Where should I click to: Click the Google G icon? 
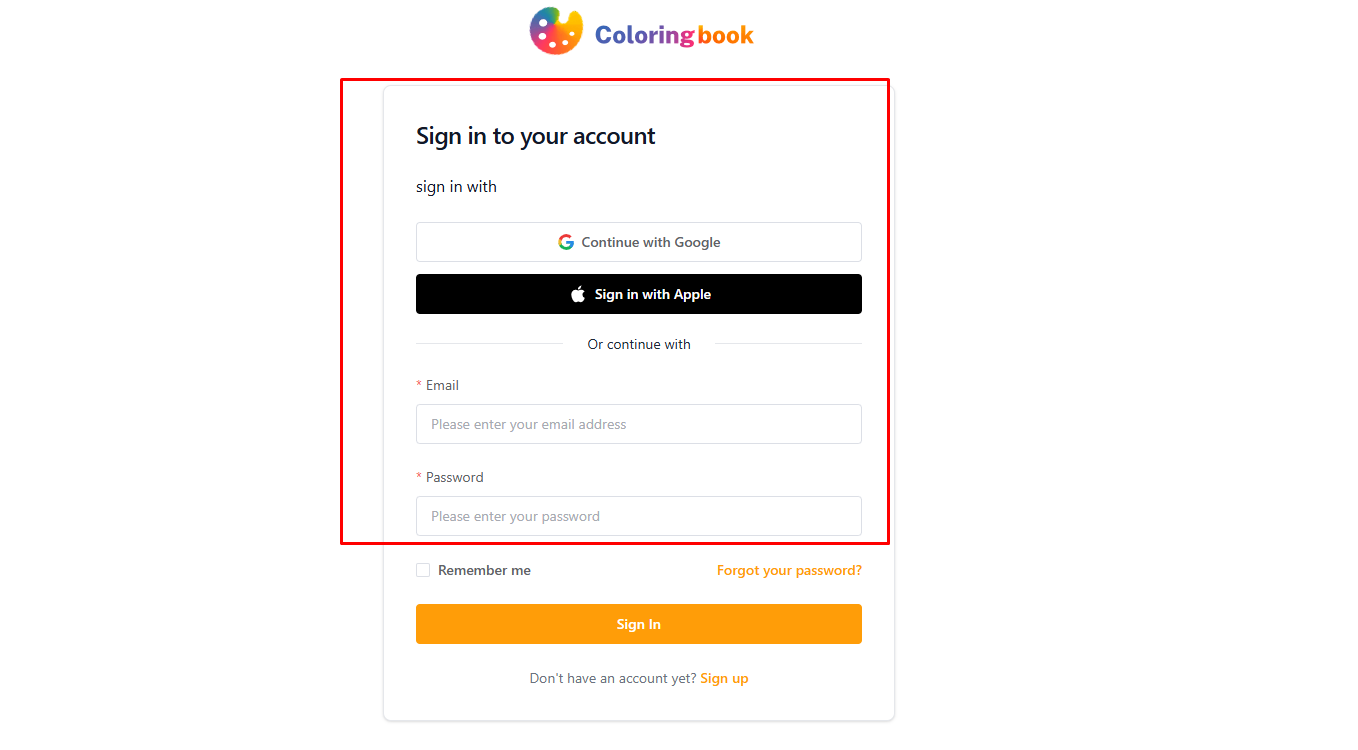click(566, 241)
